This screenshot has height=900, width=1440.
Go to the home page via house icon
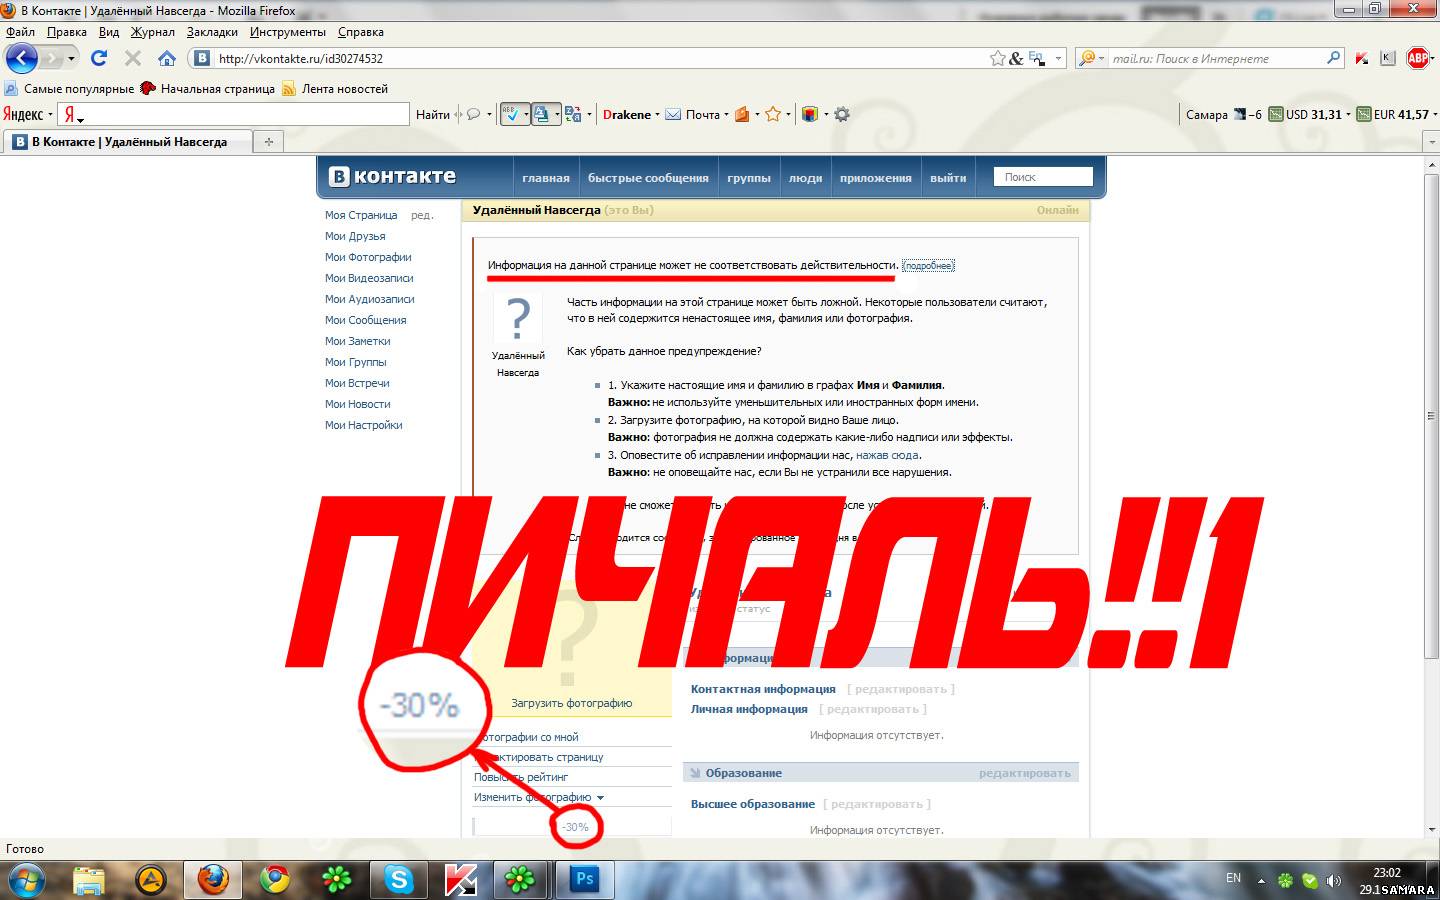tap(167, 58)
